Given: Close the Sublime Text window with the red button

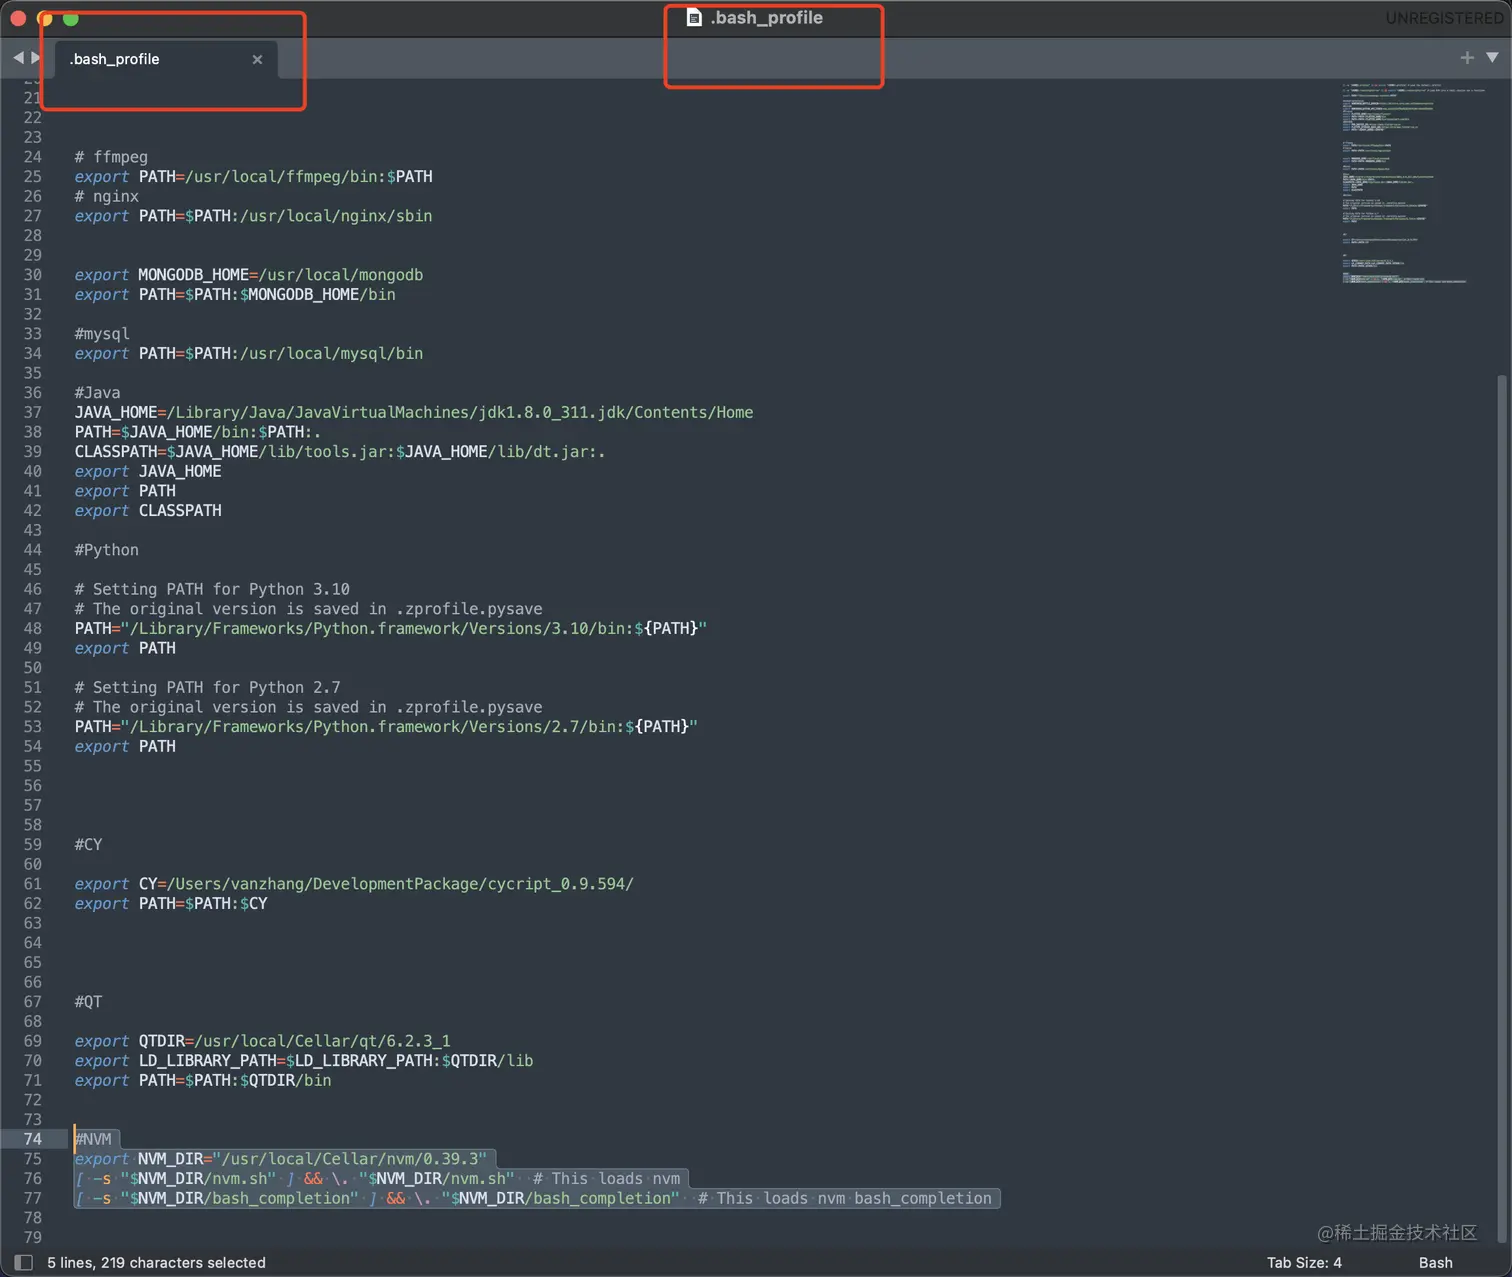Looking at the screenshot, I should 18,18.
